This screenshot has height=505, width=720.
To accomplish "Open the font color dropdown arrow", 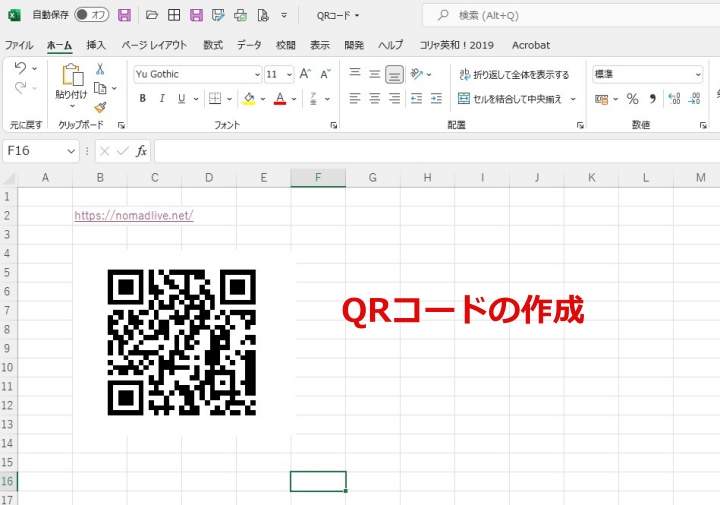I will point(294,99).
